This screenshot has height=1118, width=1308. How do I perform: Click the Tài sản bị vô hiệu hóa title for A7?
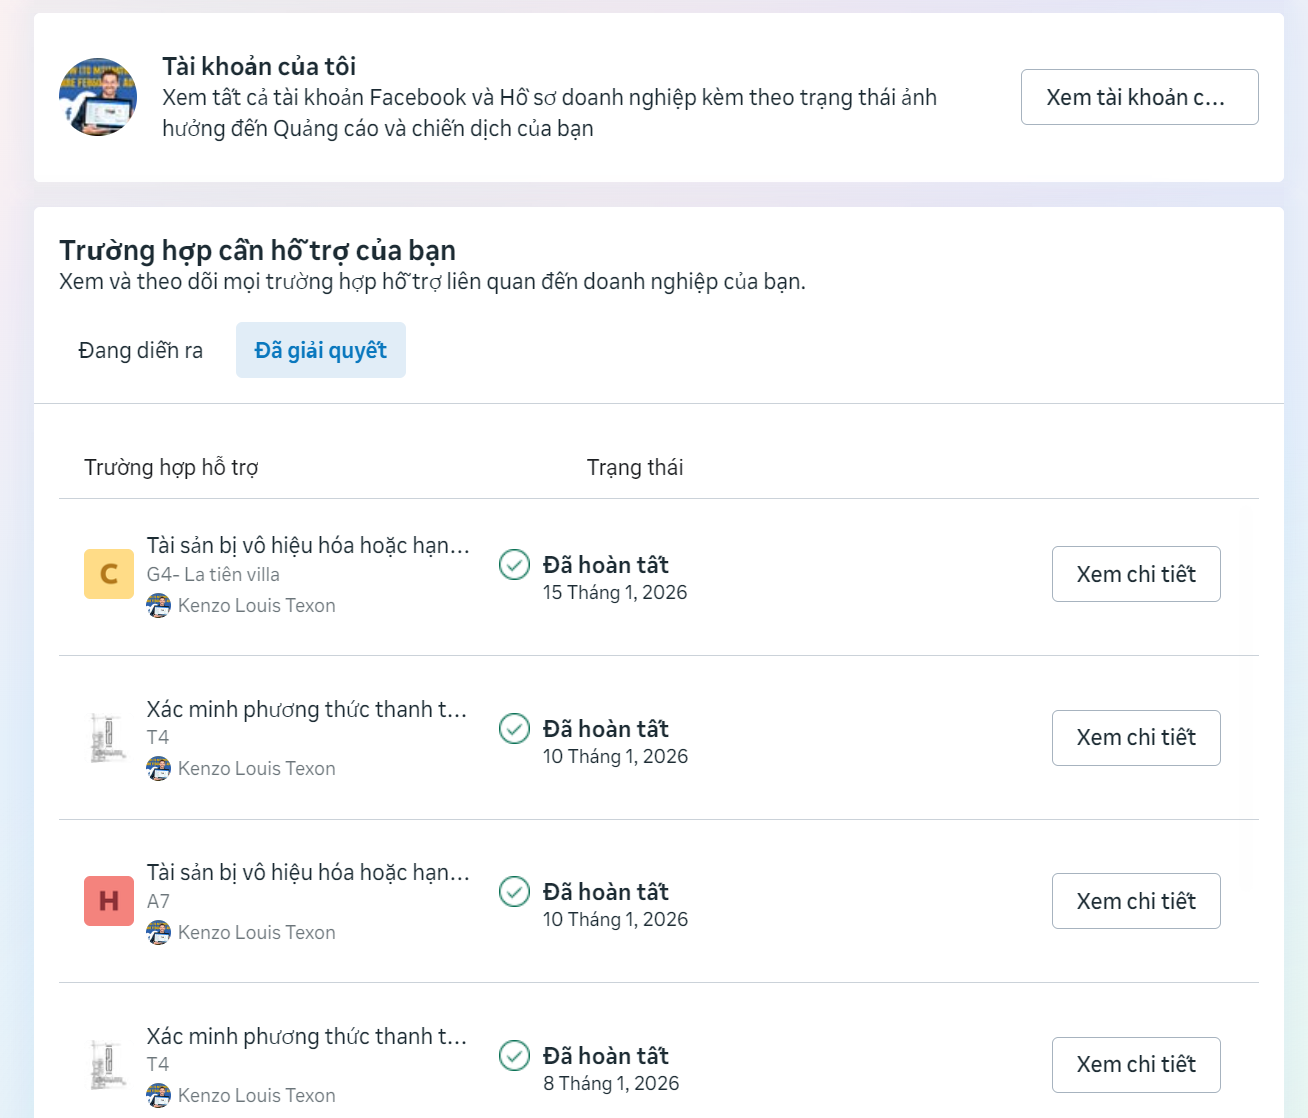point(307,872)
